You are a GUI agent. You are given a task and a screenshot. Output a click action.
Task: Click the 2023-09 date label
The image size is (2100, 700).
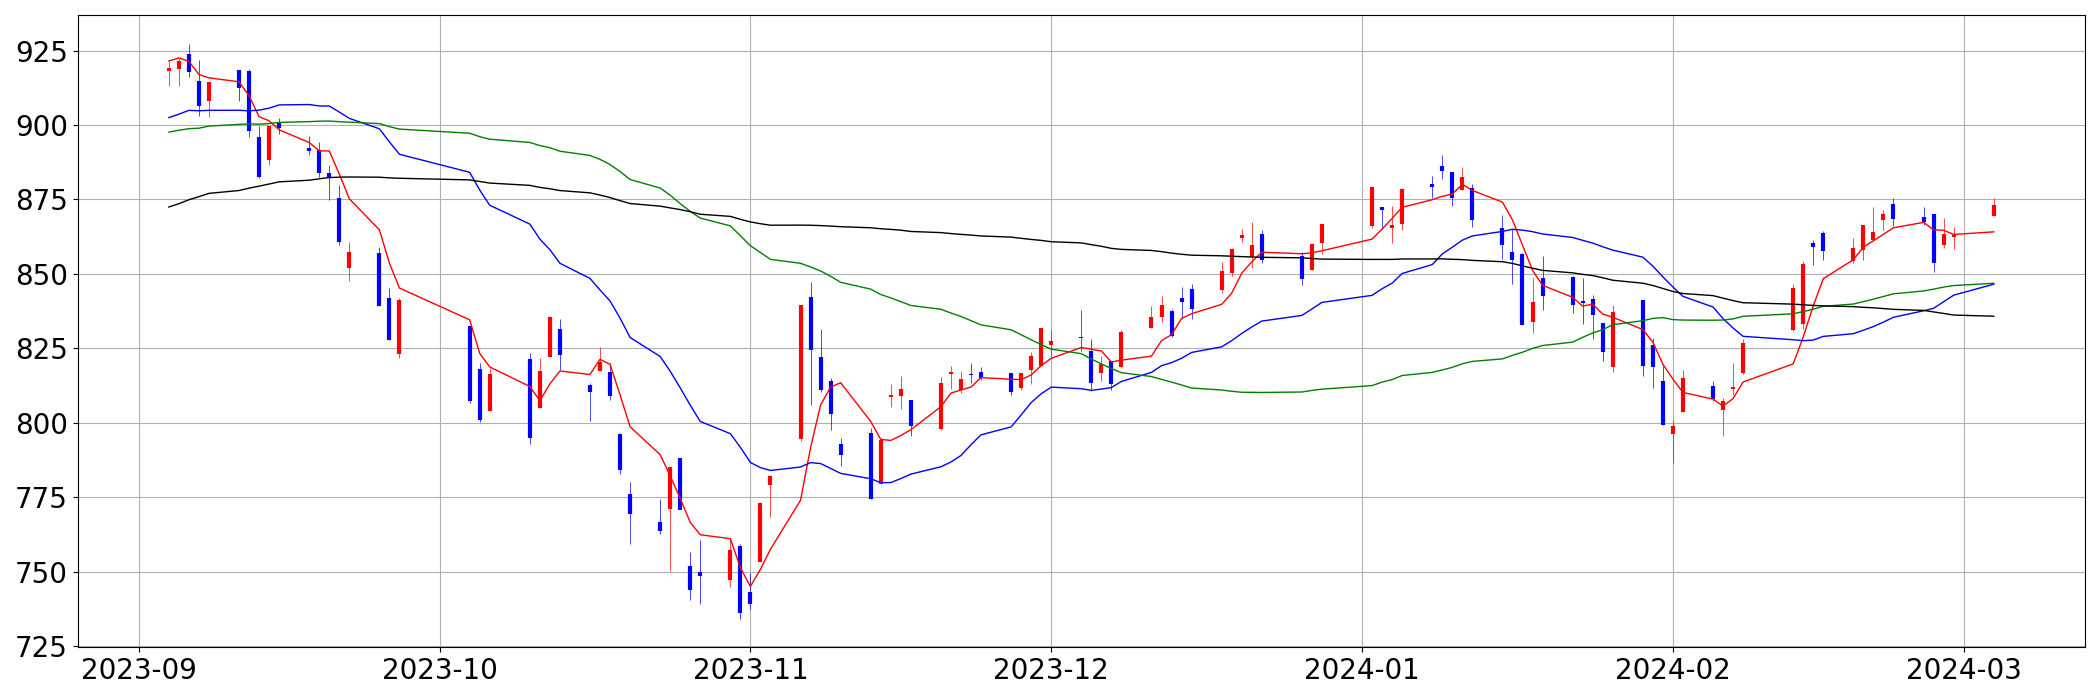pyautogui.click(x=138, y=670)
